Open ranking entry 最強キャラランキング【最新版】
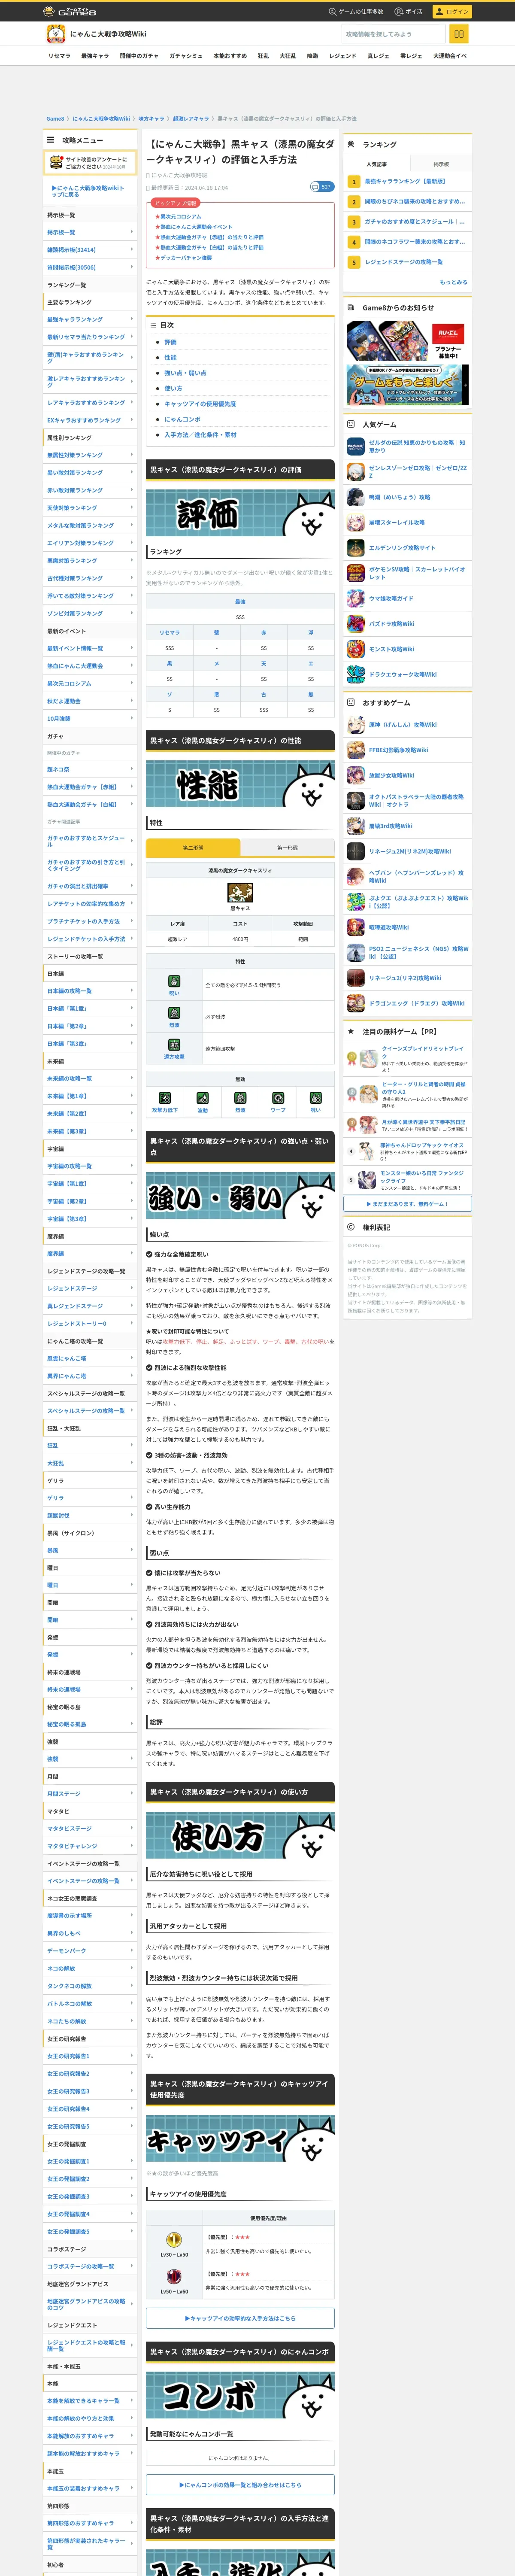Screen dimensions: 515x2576 click(x=405, y=182)
